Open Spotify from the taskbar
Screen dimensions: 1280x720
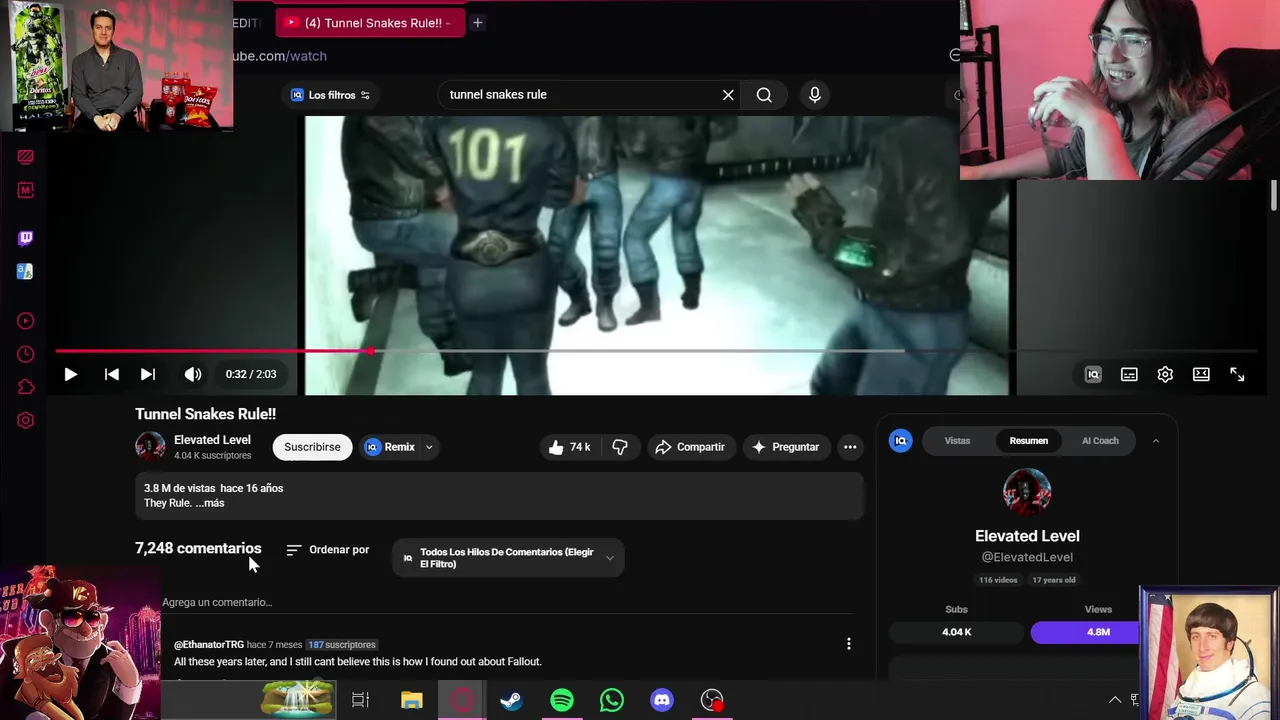[562, 701]
